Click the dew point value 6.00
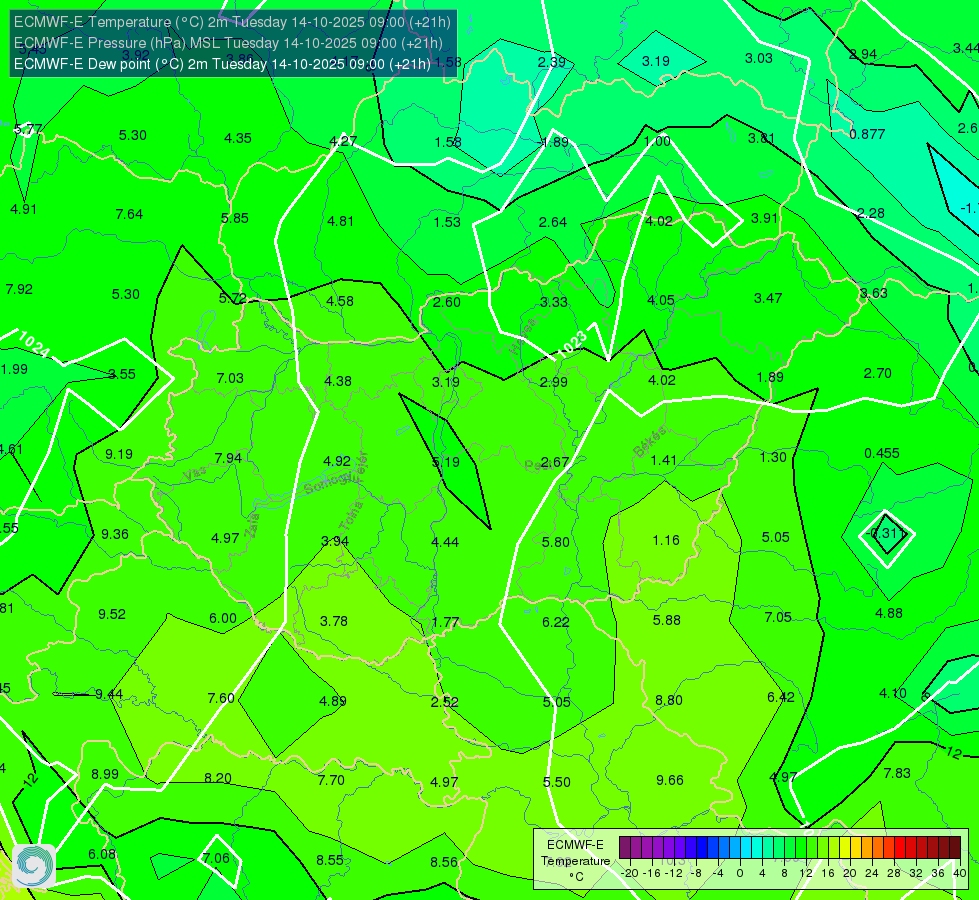The width and height of the screenshot is (979, 900). click(x=223, y=618)
